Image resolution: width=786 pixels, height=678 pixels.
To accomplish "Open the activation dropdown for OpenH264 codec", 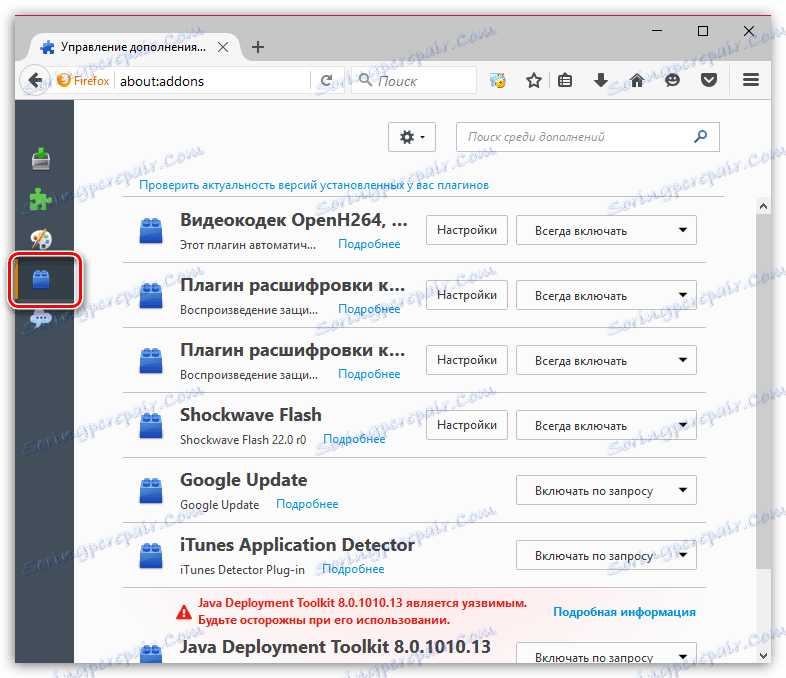I will [606, 230].
